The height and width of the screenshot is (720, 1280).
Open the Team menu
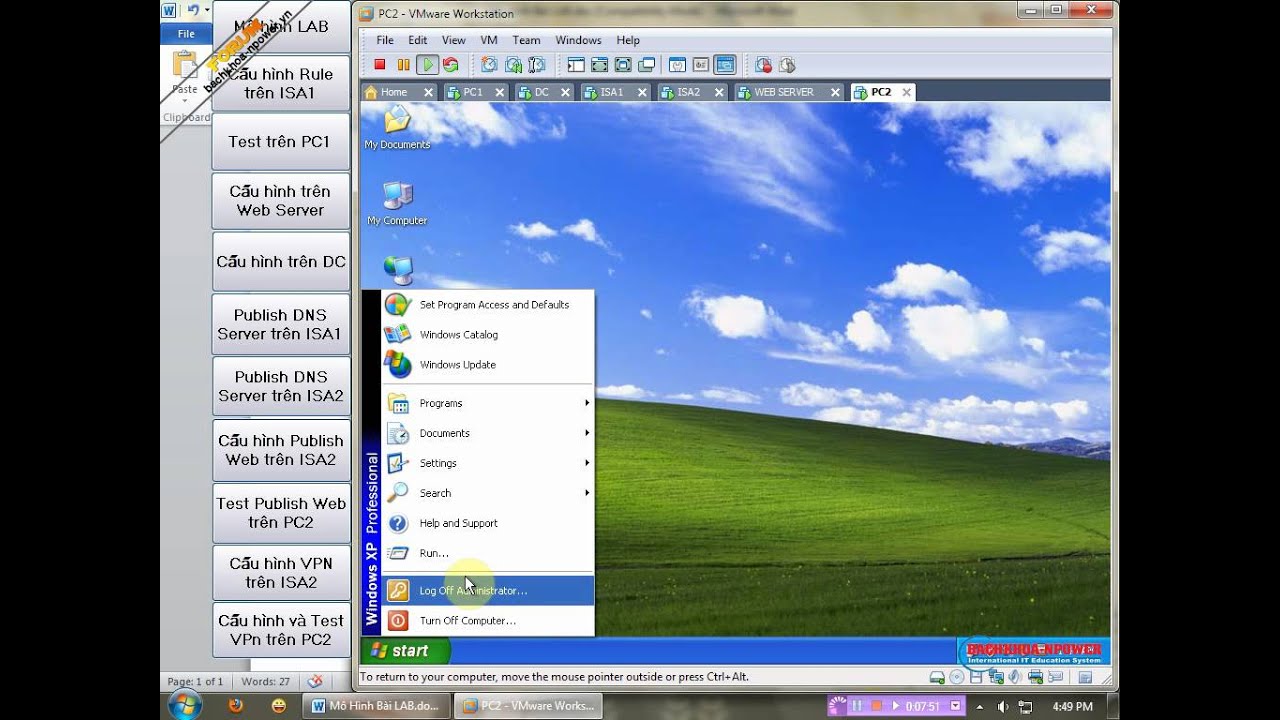pos(526,40)
